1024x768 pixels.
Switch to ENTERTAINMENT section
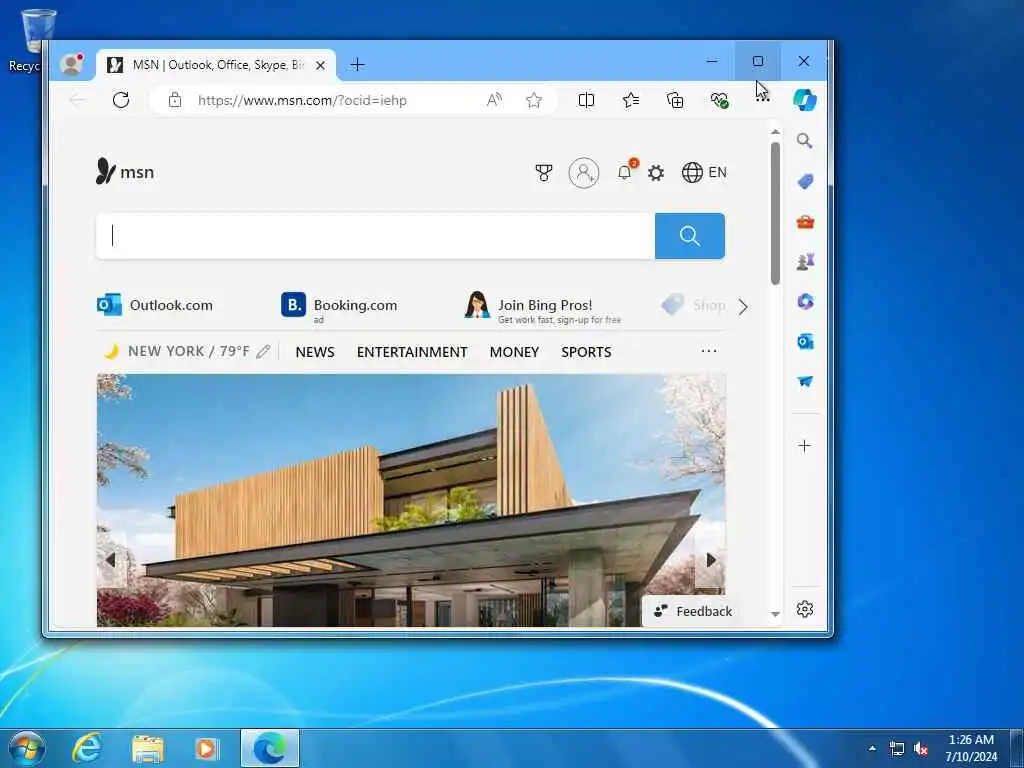(412, 352)
